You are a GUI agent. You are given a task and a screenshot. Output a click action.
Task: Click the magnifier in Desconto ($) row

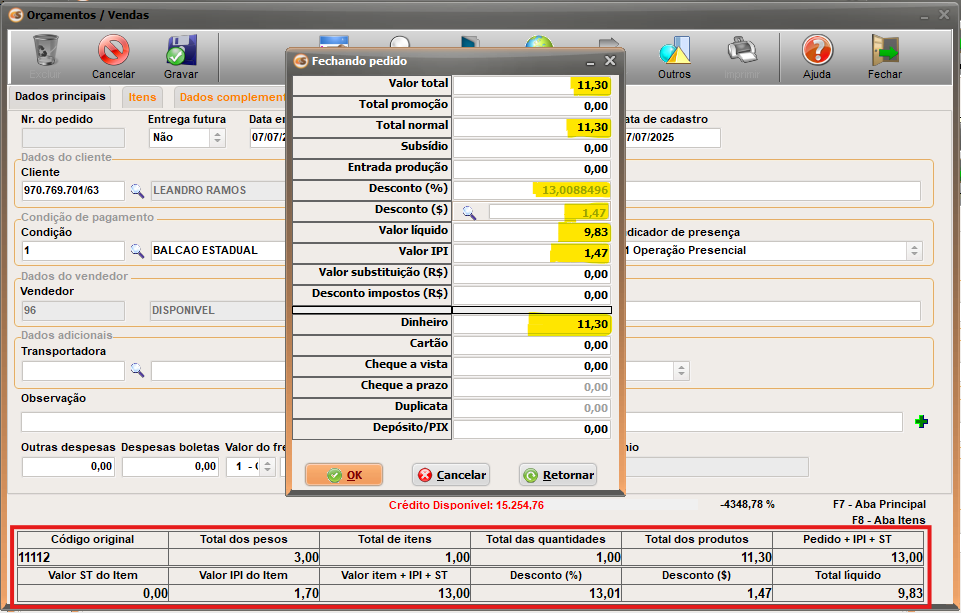point(468,212)
